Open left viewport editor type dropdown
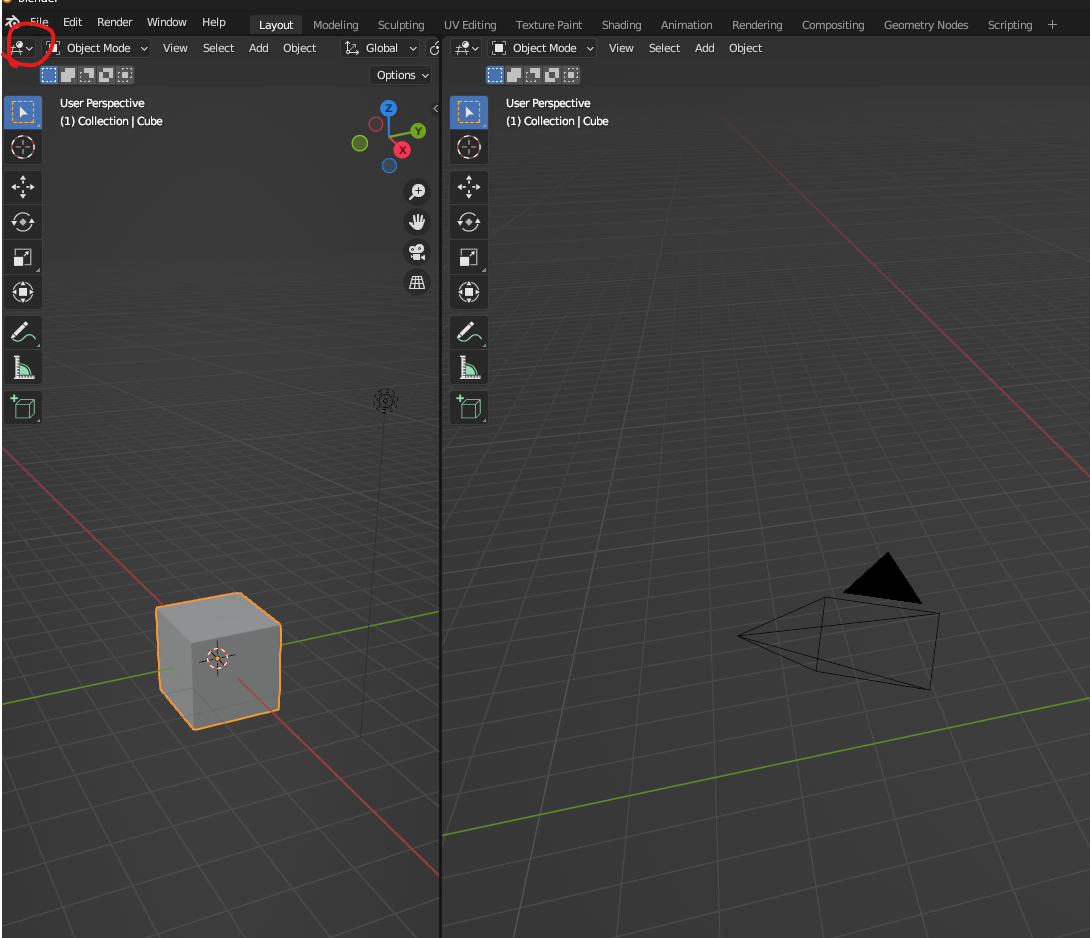The height and width of the screenshot is (938, 1090). click(x=21, y=48)
